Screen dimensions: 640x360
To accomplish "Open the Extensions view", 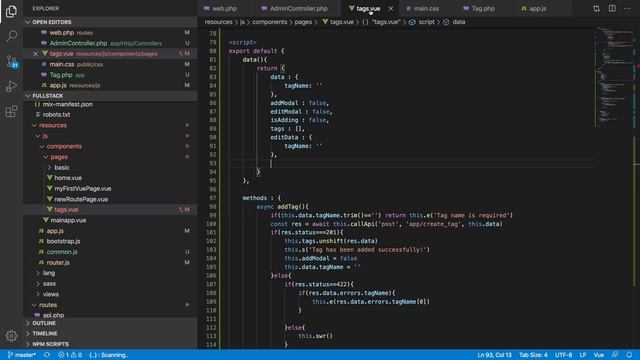I will click(x=11, y=111).
